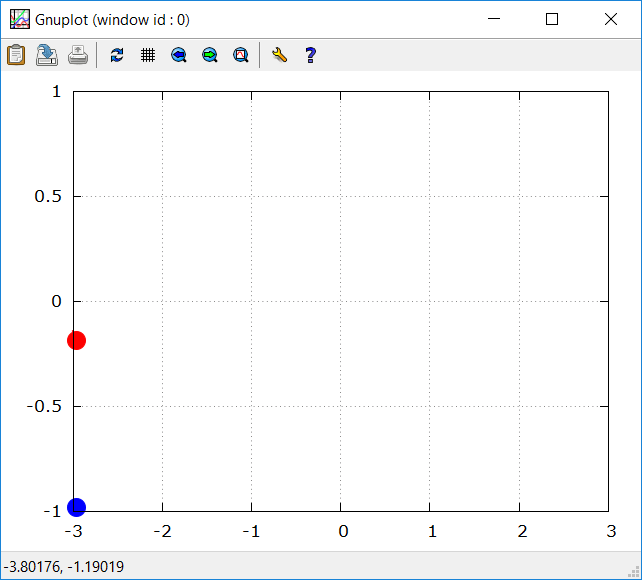This screenshot has height=580, width=642.
Task: Apply next zoom settings icon
Action: [x=210, y=55]
